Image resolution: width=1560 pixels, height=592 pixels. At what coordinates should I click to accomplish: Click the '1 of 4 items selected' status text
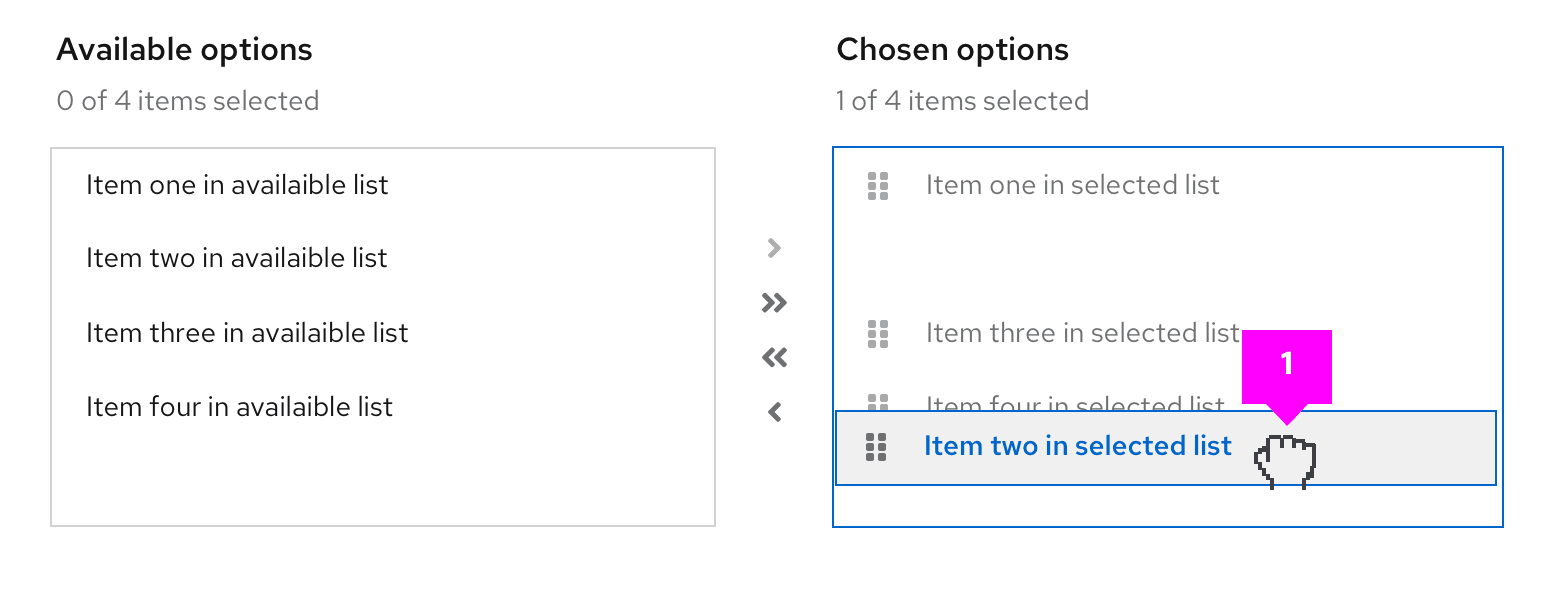(962, 101)
